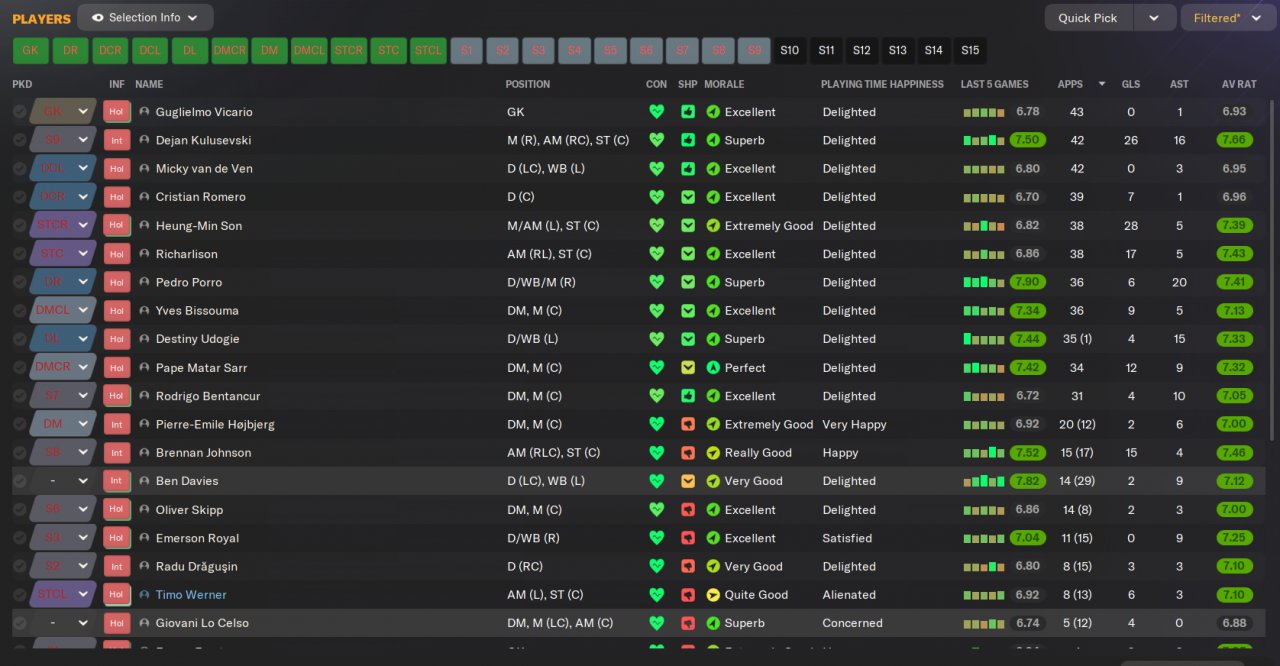Click the morale icon for Pape Matar Sarr
Viewport: 1280px width, 666px height.
click(713, 368)
